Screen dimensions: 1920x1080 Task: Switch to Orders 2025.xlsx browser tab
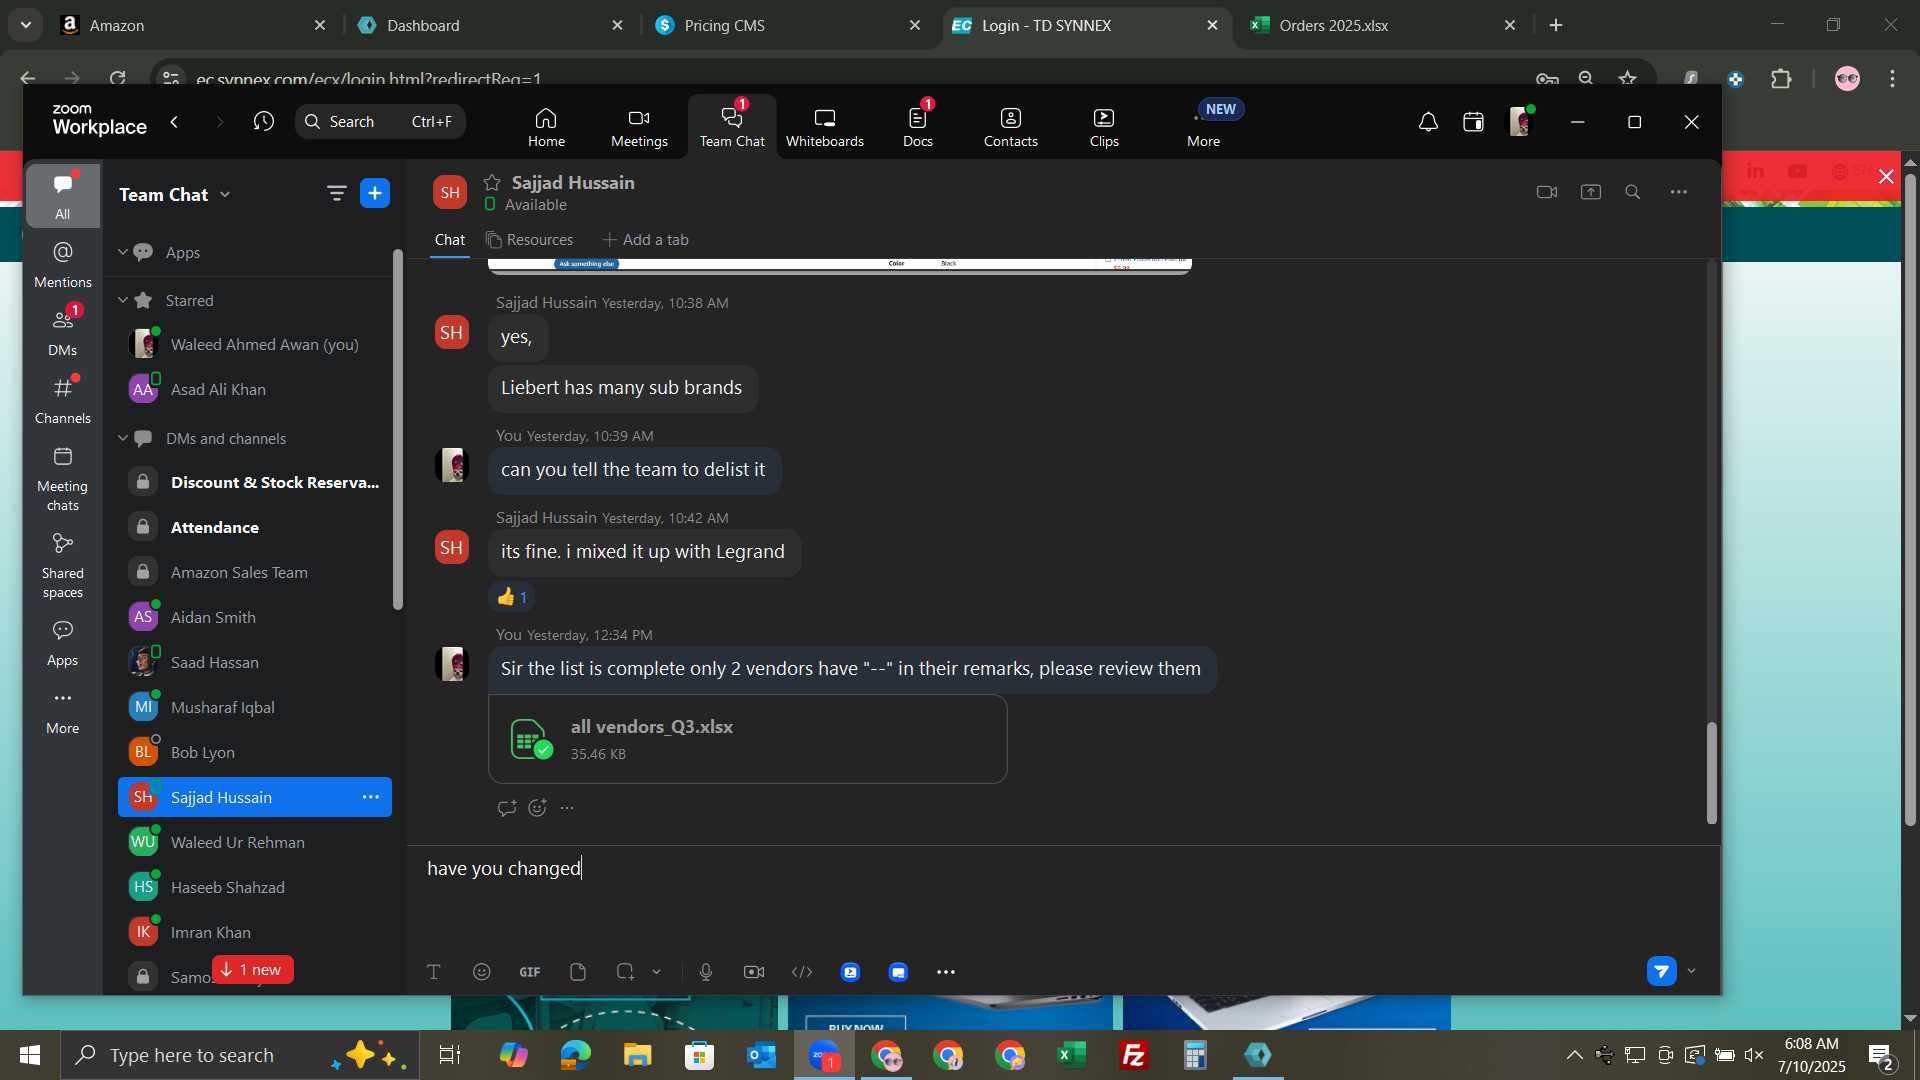pyautogui.click(x=1384, y=25)
